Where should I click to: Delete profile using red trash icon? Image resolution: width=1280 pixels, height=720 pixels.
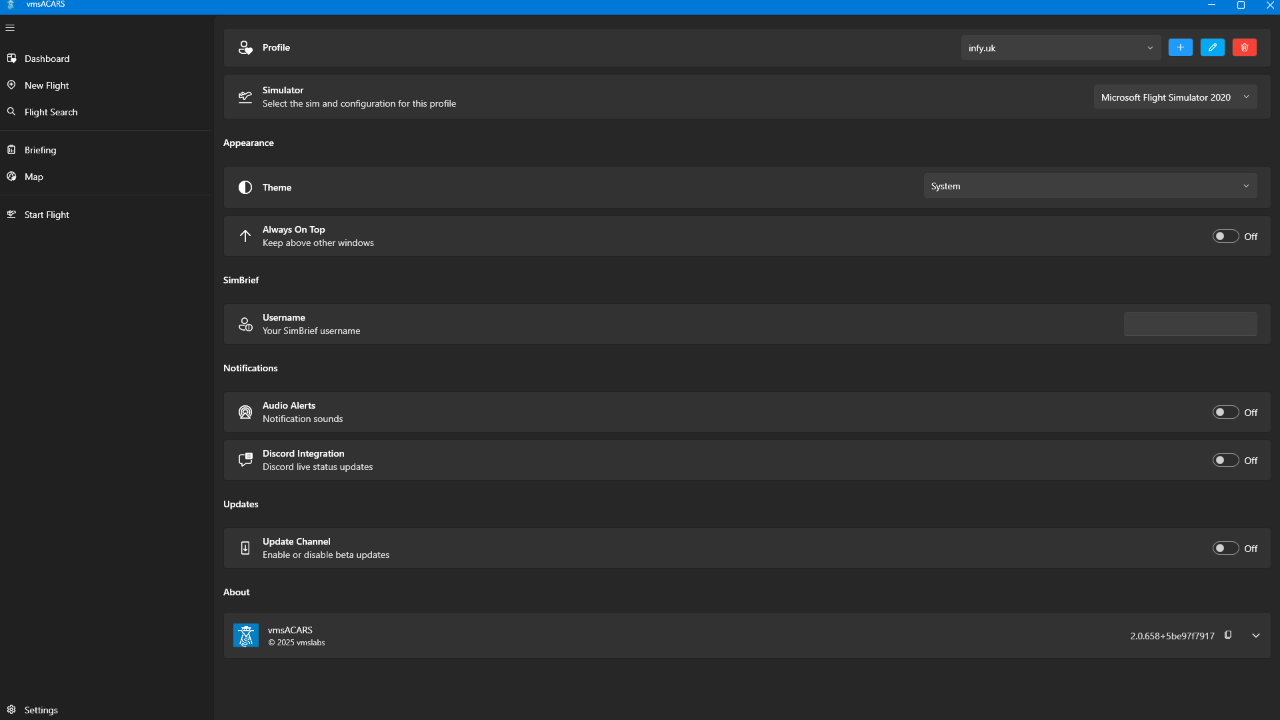point(1244,47)
